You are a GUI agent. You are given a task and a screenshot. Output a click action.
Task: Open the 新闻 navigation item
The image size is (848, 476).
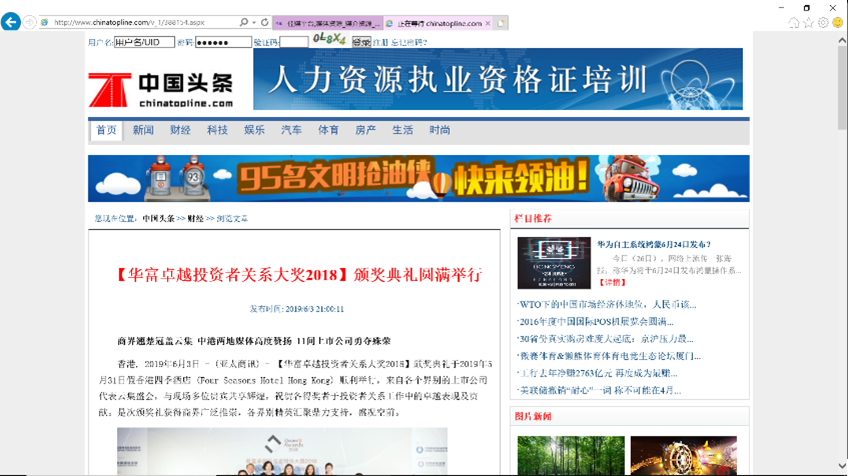143,130
